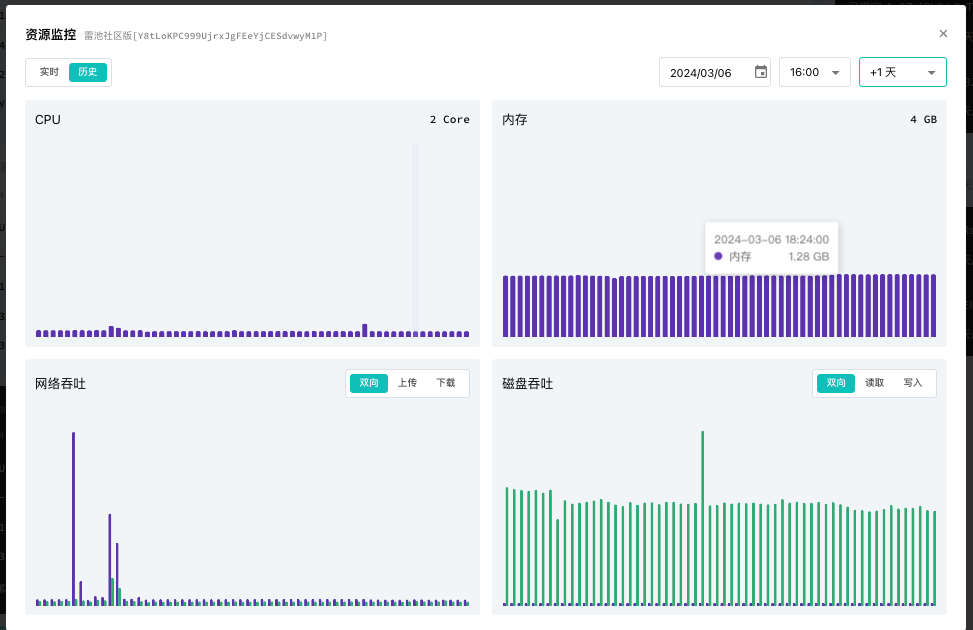Click the CPU chart title

48,119
